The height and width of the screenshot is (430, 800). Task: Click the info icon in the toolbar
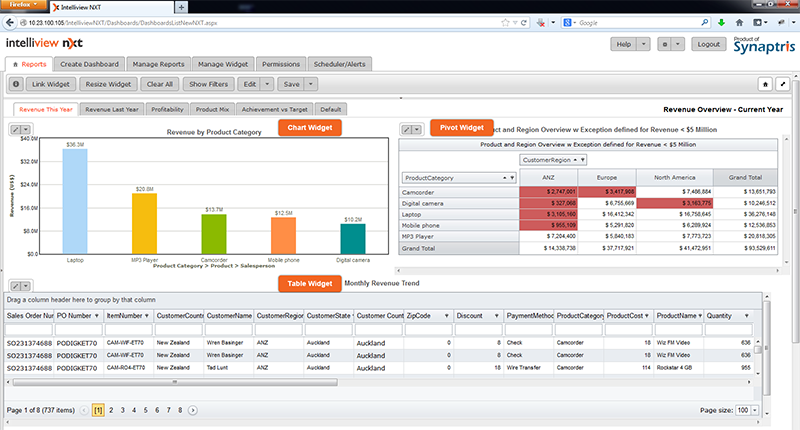click(x=17, y=85)
